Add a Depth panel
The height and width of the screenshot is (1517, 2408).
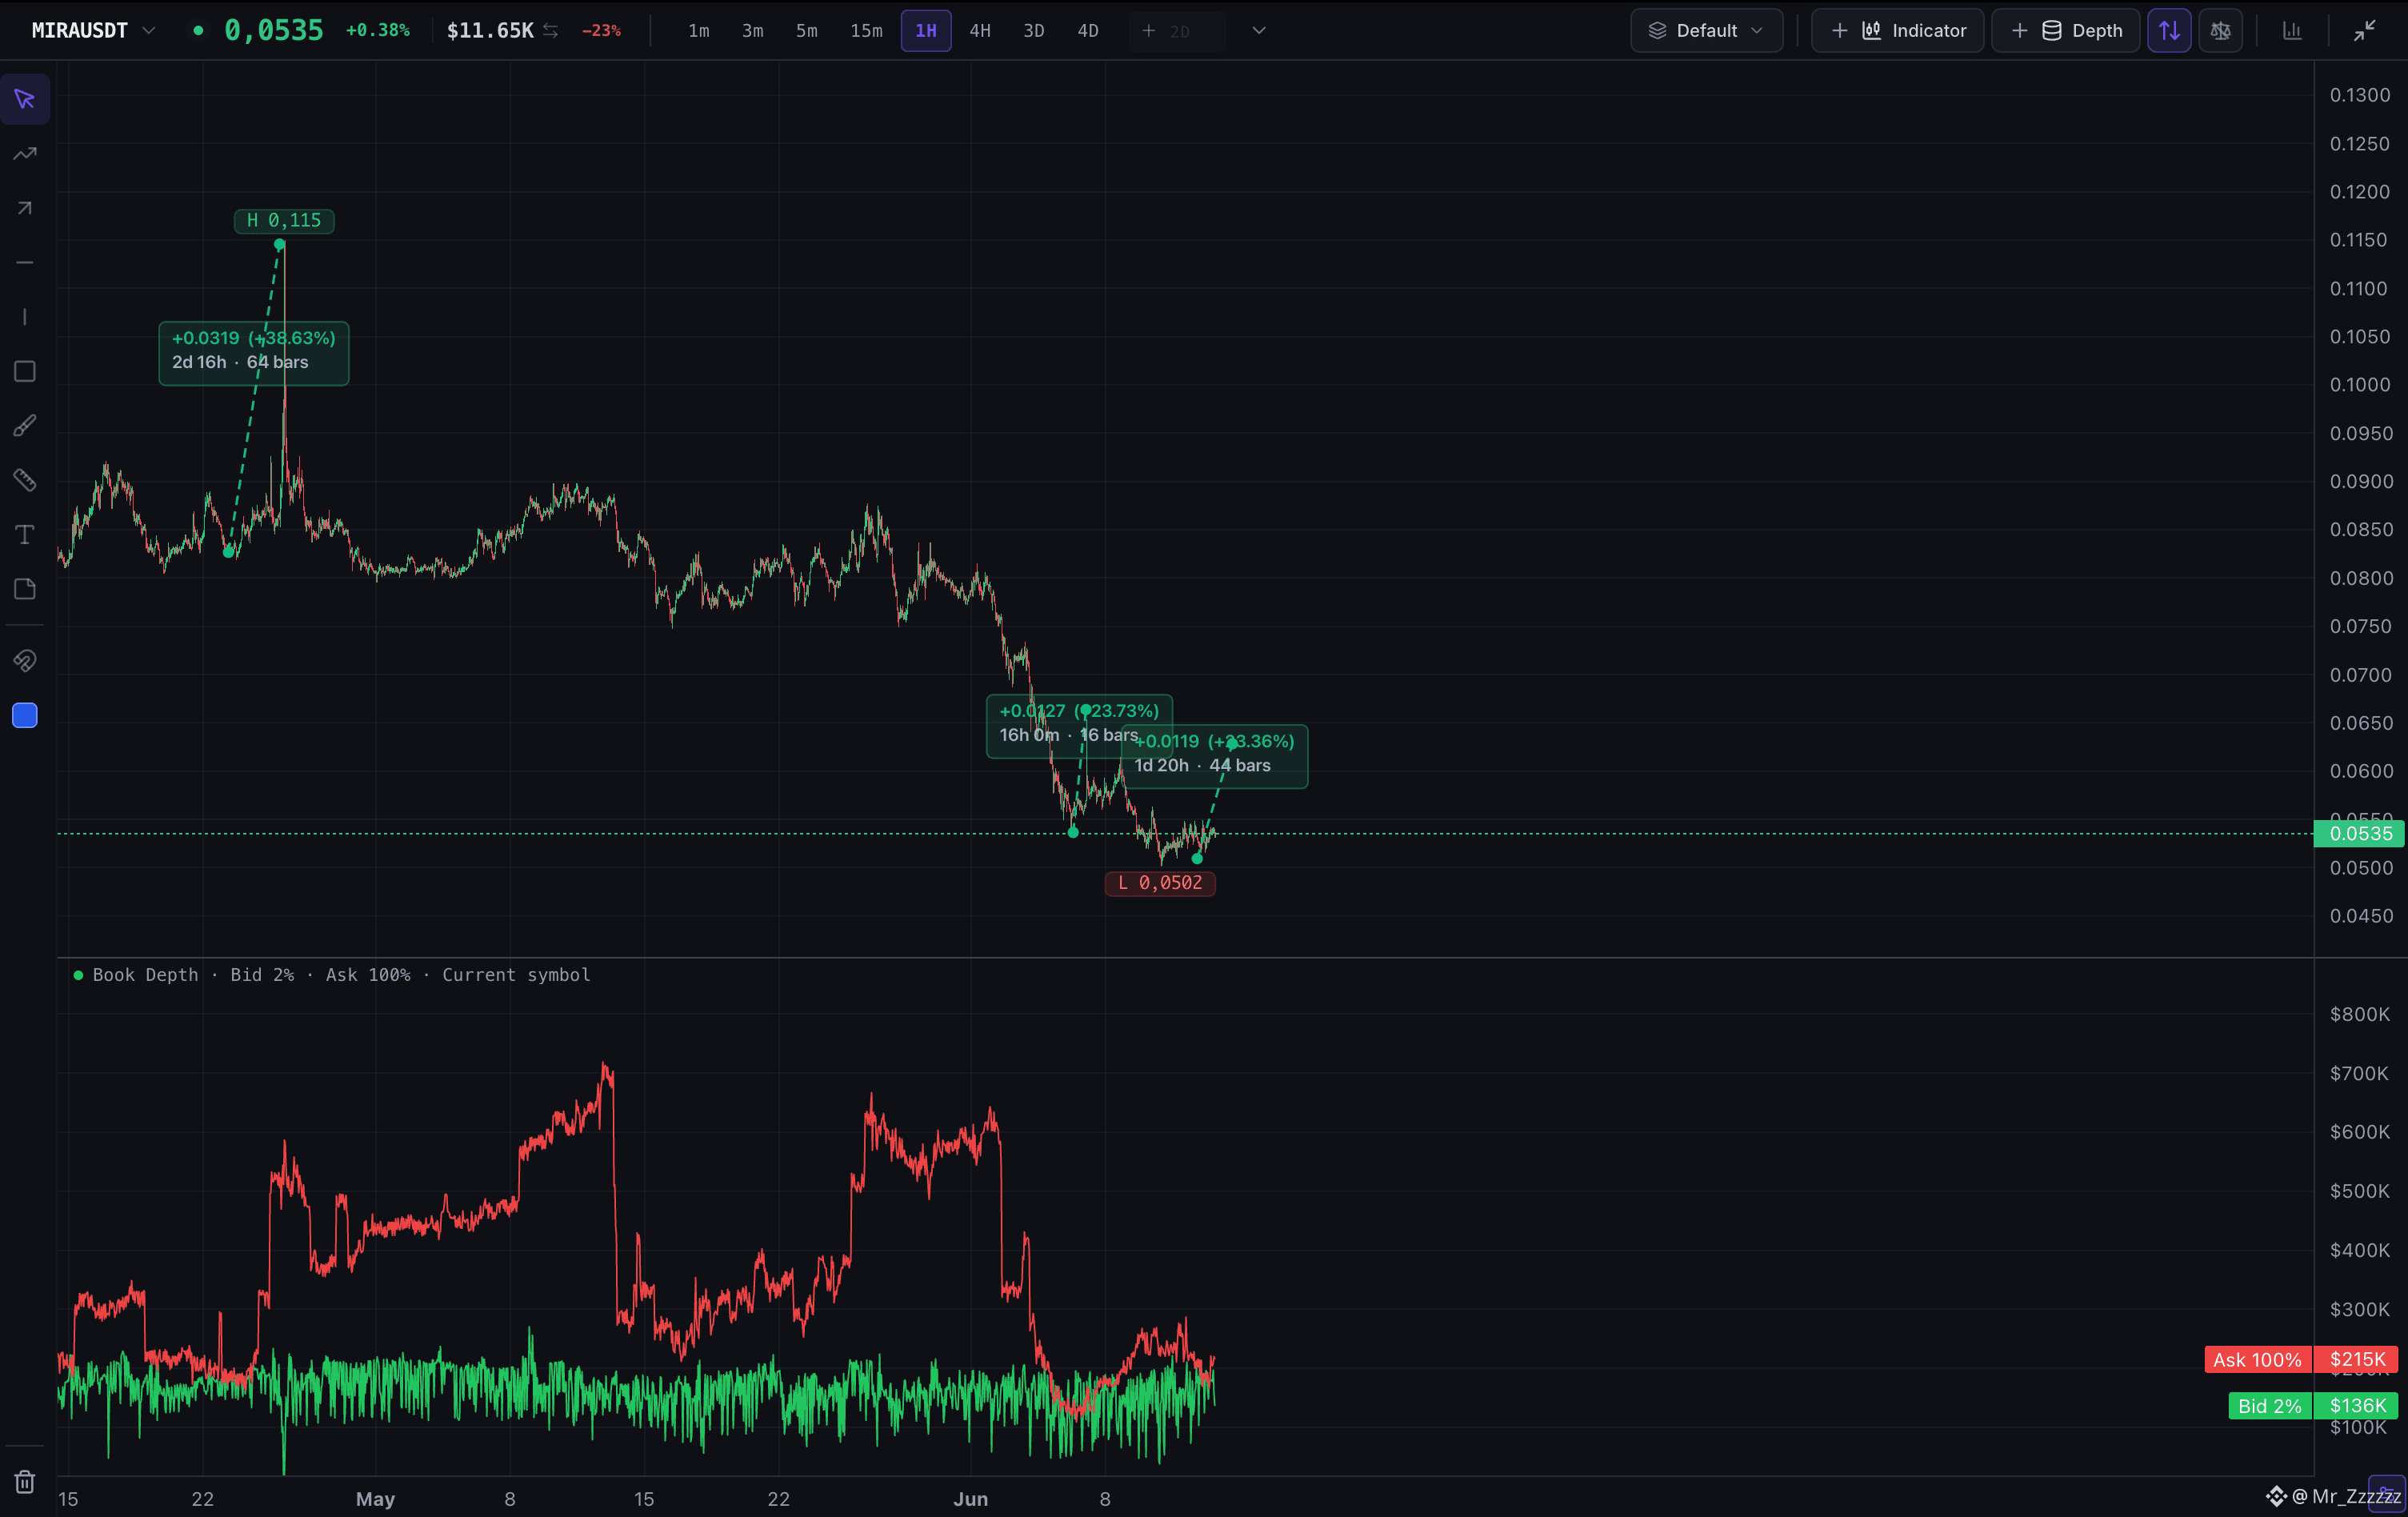[2065, 31]
